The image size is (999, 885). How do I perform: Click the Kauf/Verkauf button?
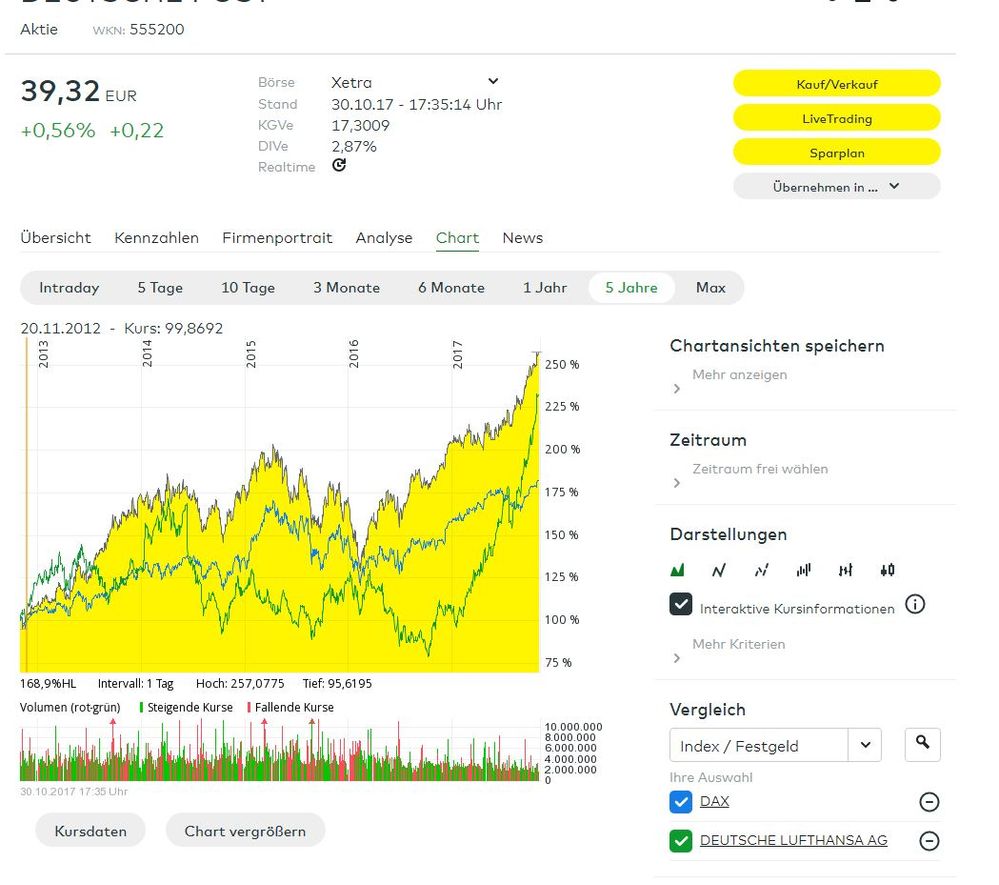(836, 84)
